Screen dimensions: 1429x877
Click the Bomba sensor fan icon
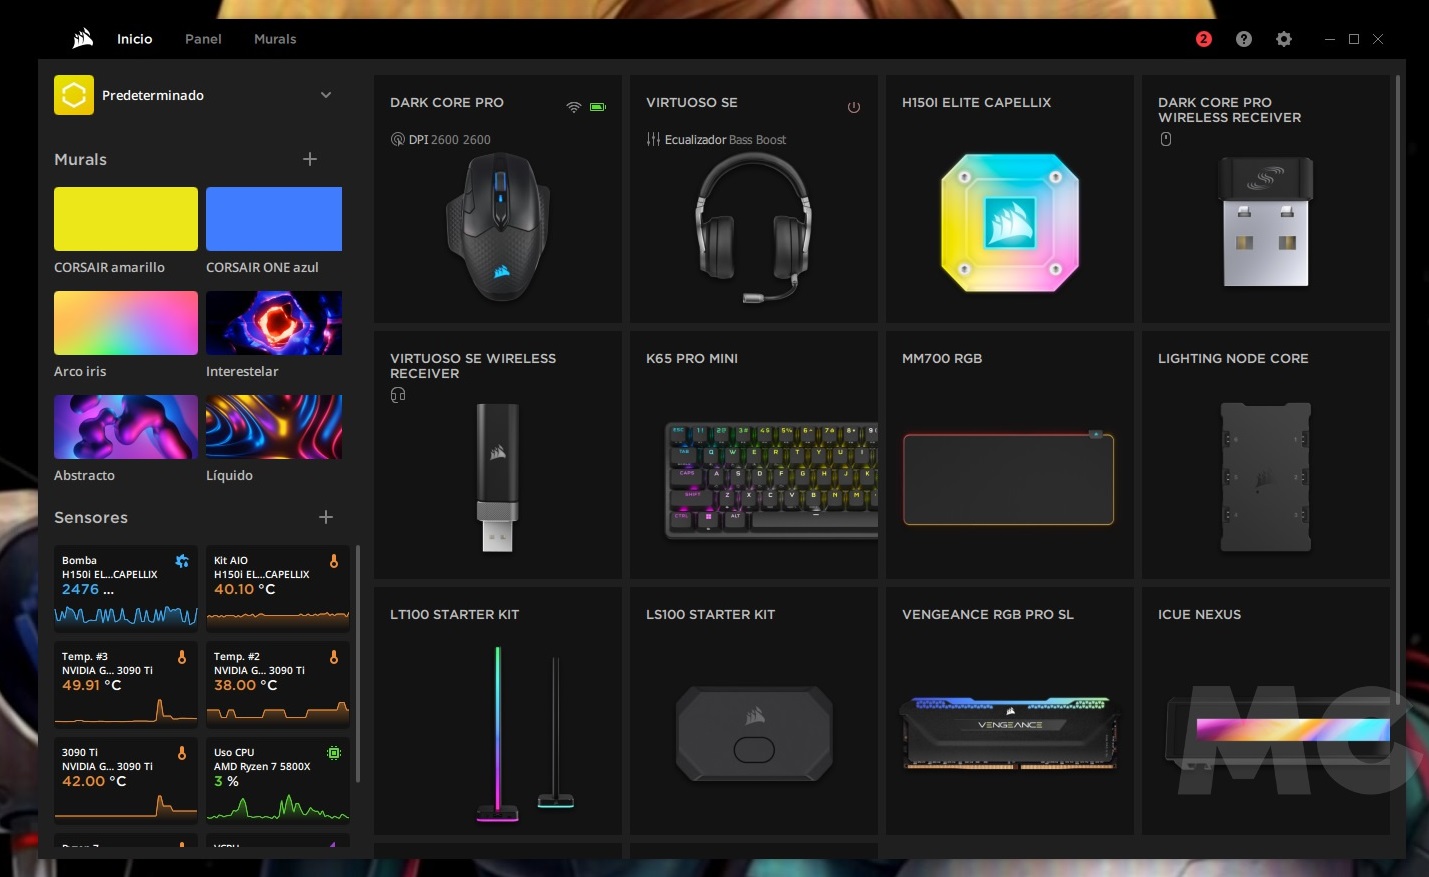pyautogui.click(x=182, y=561)
